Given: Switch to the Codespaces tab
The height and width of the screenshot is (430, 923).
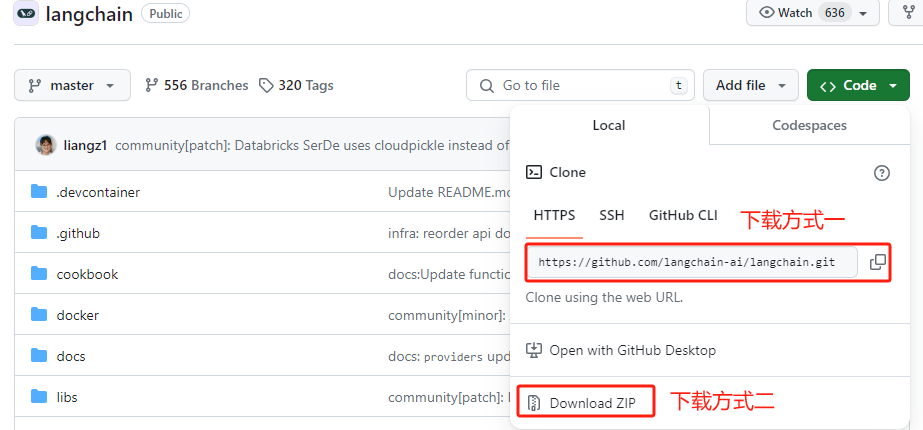Looking at the screenshot, I should 809,126.
